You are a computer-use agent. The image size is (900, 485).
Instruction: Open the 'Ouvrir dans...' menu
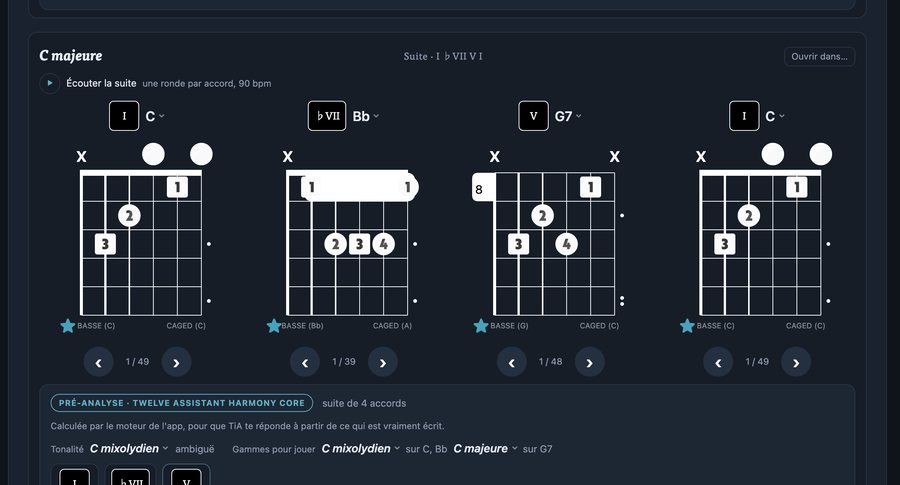click(x=819, y=56)
